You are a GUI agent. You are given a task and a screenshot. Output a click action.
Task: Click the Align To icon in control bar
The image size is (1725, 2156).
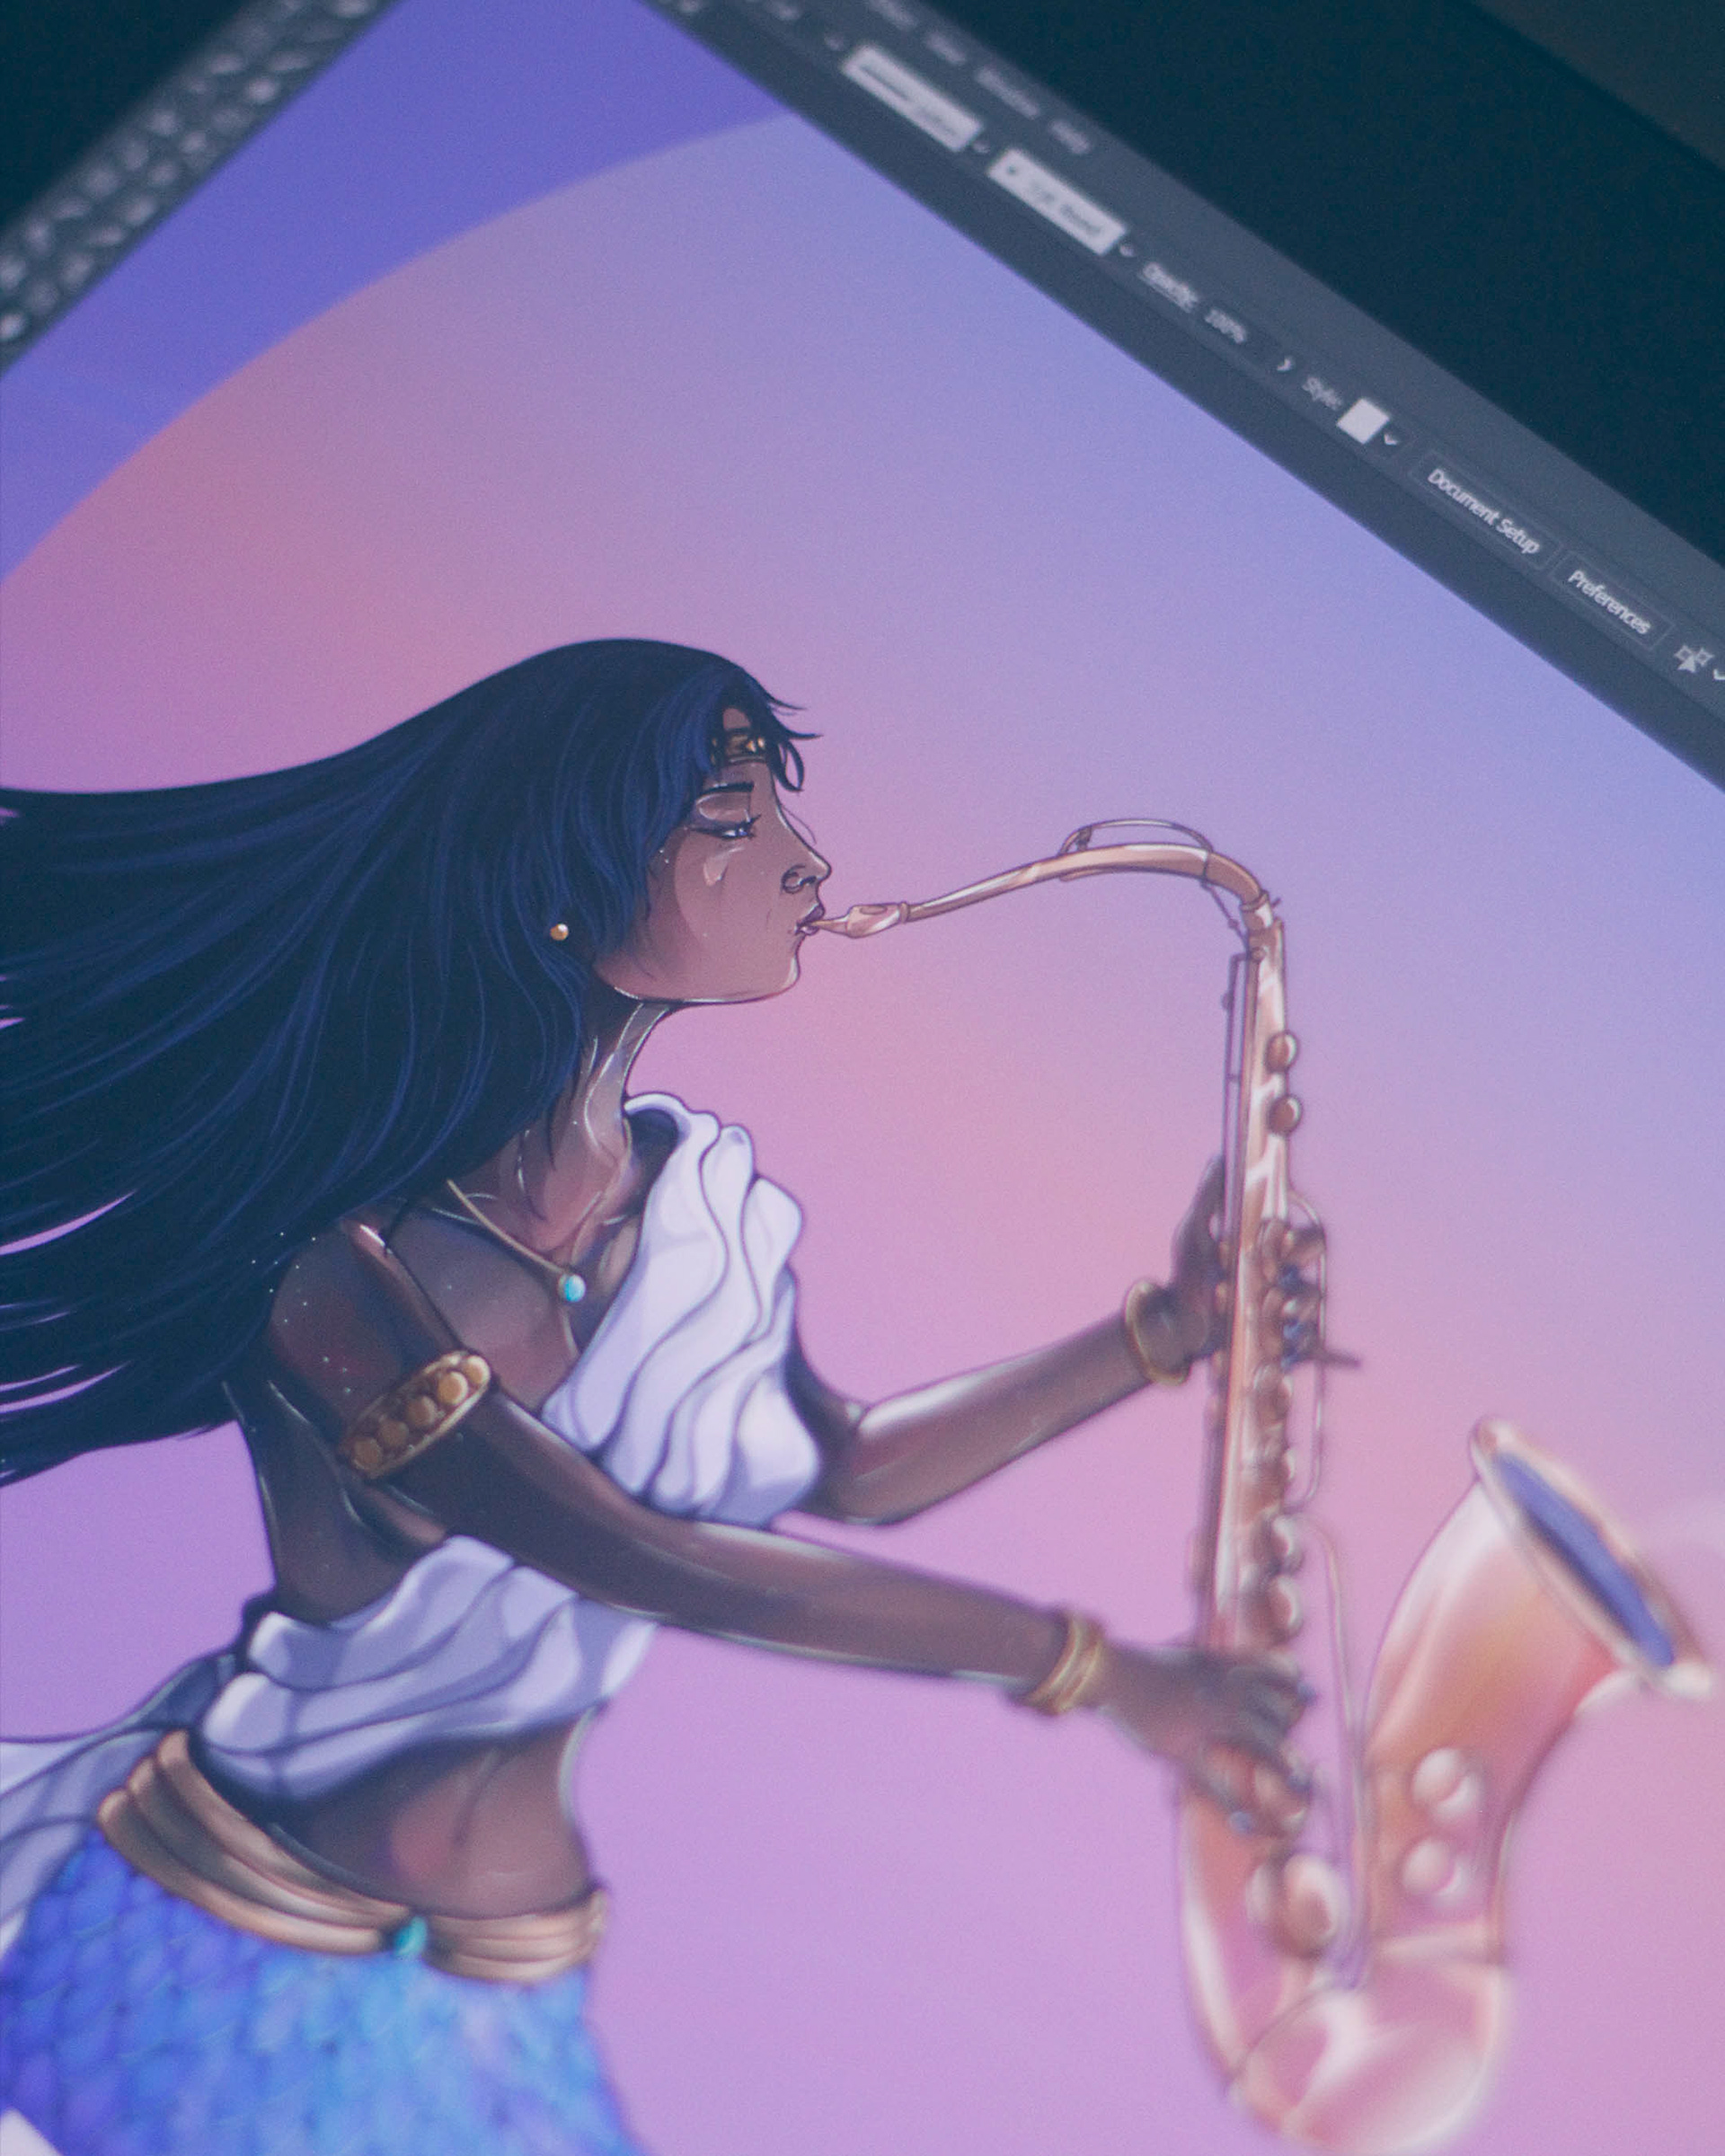tap(1695, 660)
